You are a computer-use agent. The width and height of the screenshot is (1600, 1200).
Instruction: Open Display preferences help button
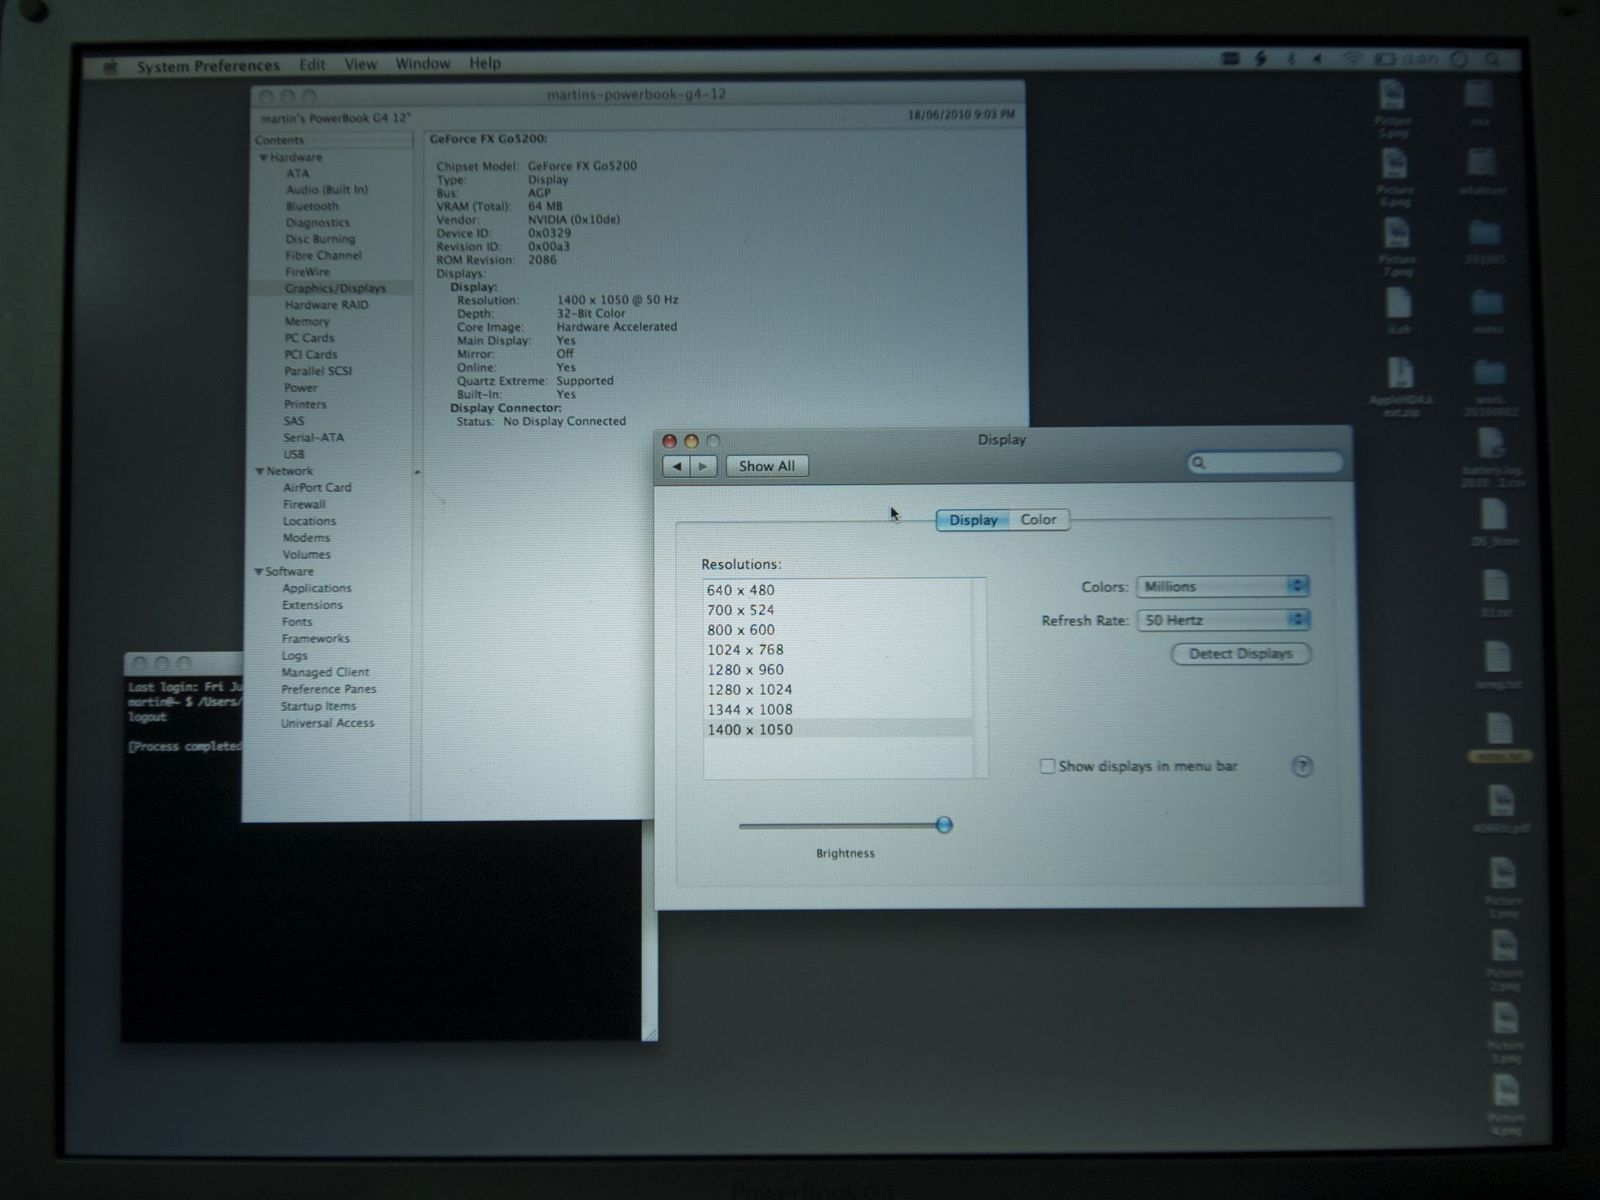[1302, 767]
